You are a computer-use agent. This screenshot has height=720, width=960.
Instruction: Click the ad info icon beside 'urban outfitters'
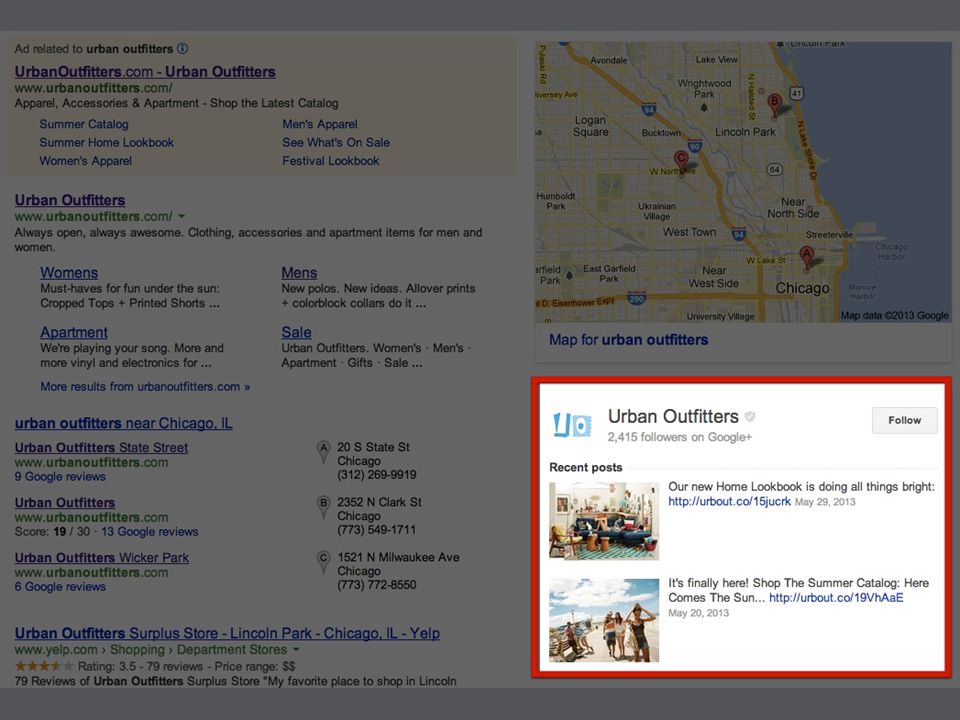(x=182, y=48)
